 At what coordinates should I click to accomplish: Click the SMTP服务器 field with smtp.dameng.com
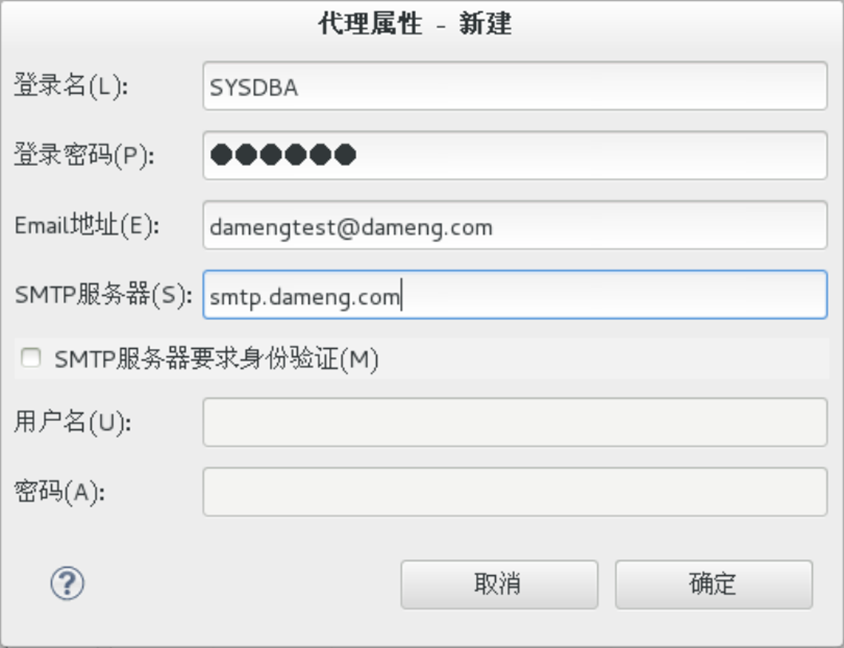point(515,294)
